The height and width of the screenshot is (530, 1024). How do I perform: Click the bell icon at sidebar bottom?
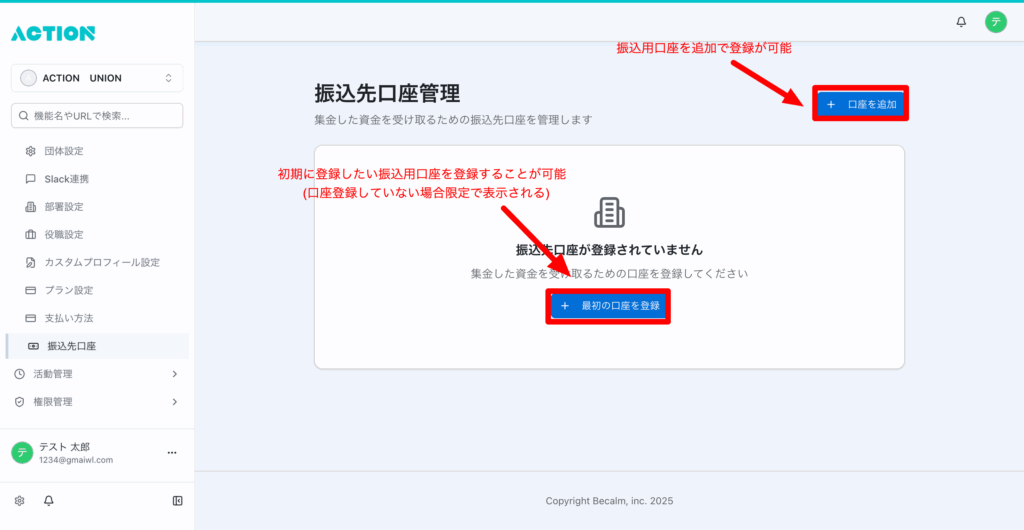[48, 500]
